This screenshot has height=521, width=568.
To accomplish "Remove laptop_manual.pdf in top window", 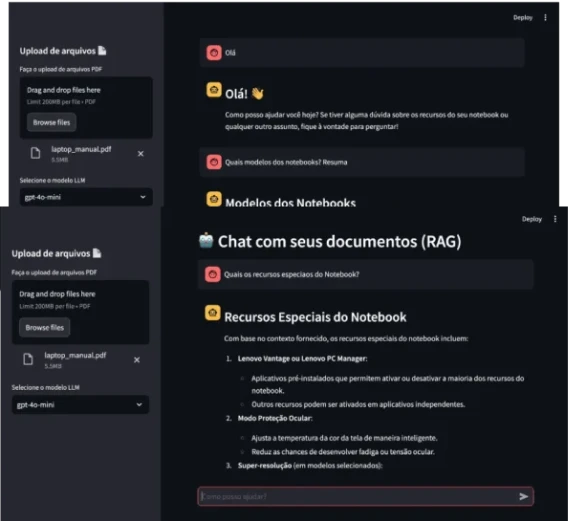I will coord(141,154).
